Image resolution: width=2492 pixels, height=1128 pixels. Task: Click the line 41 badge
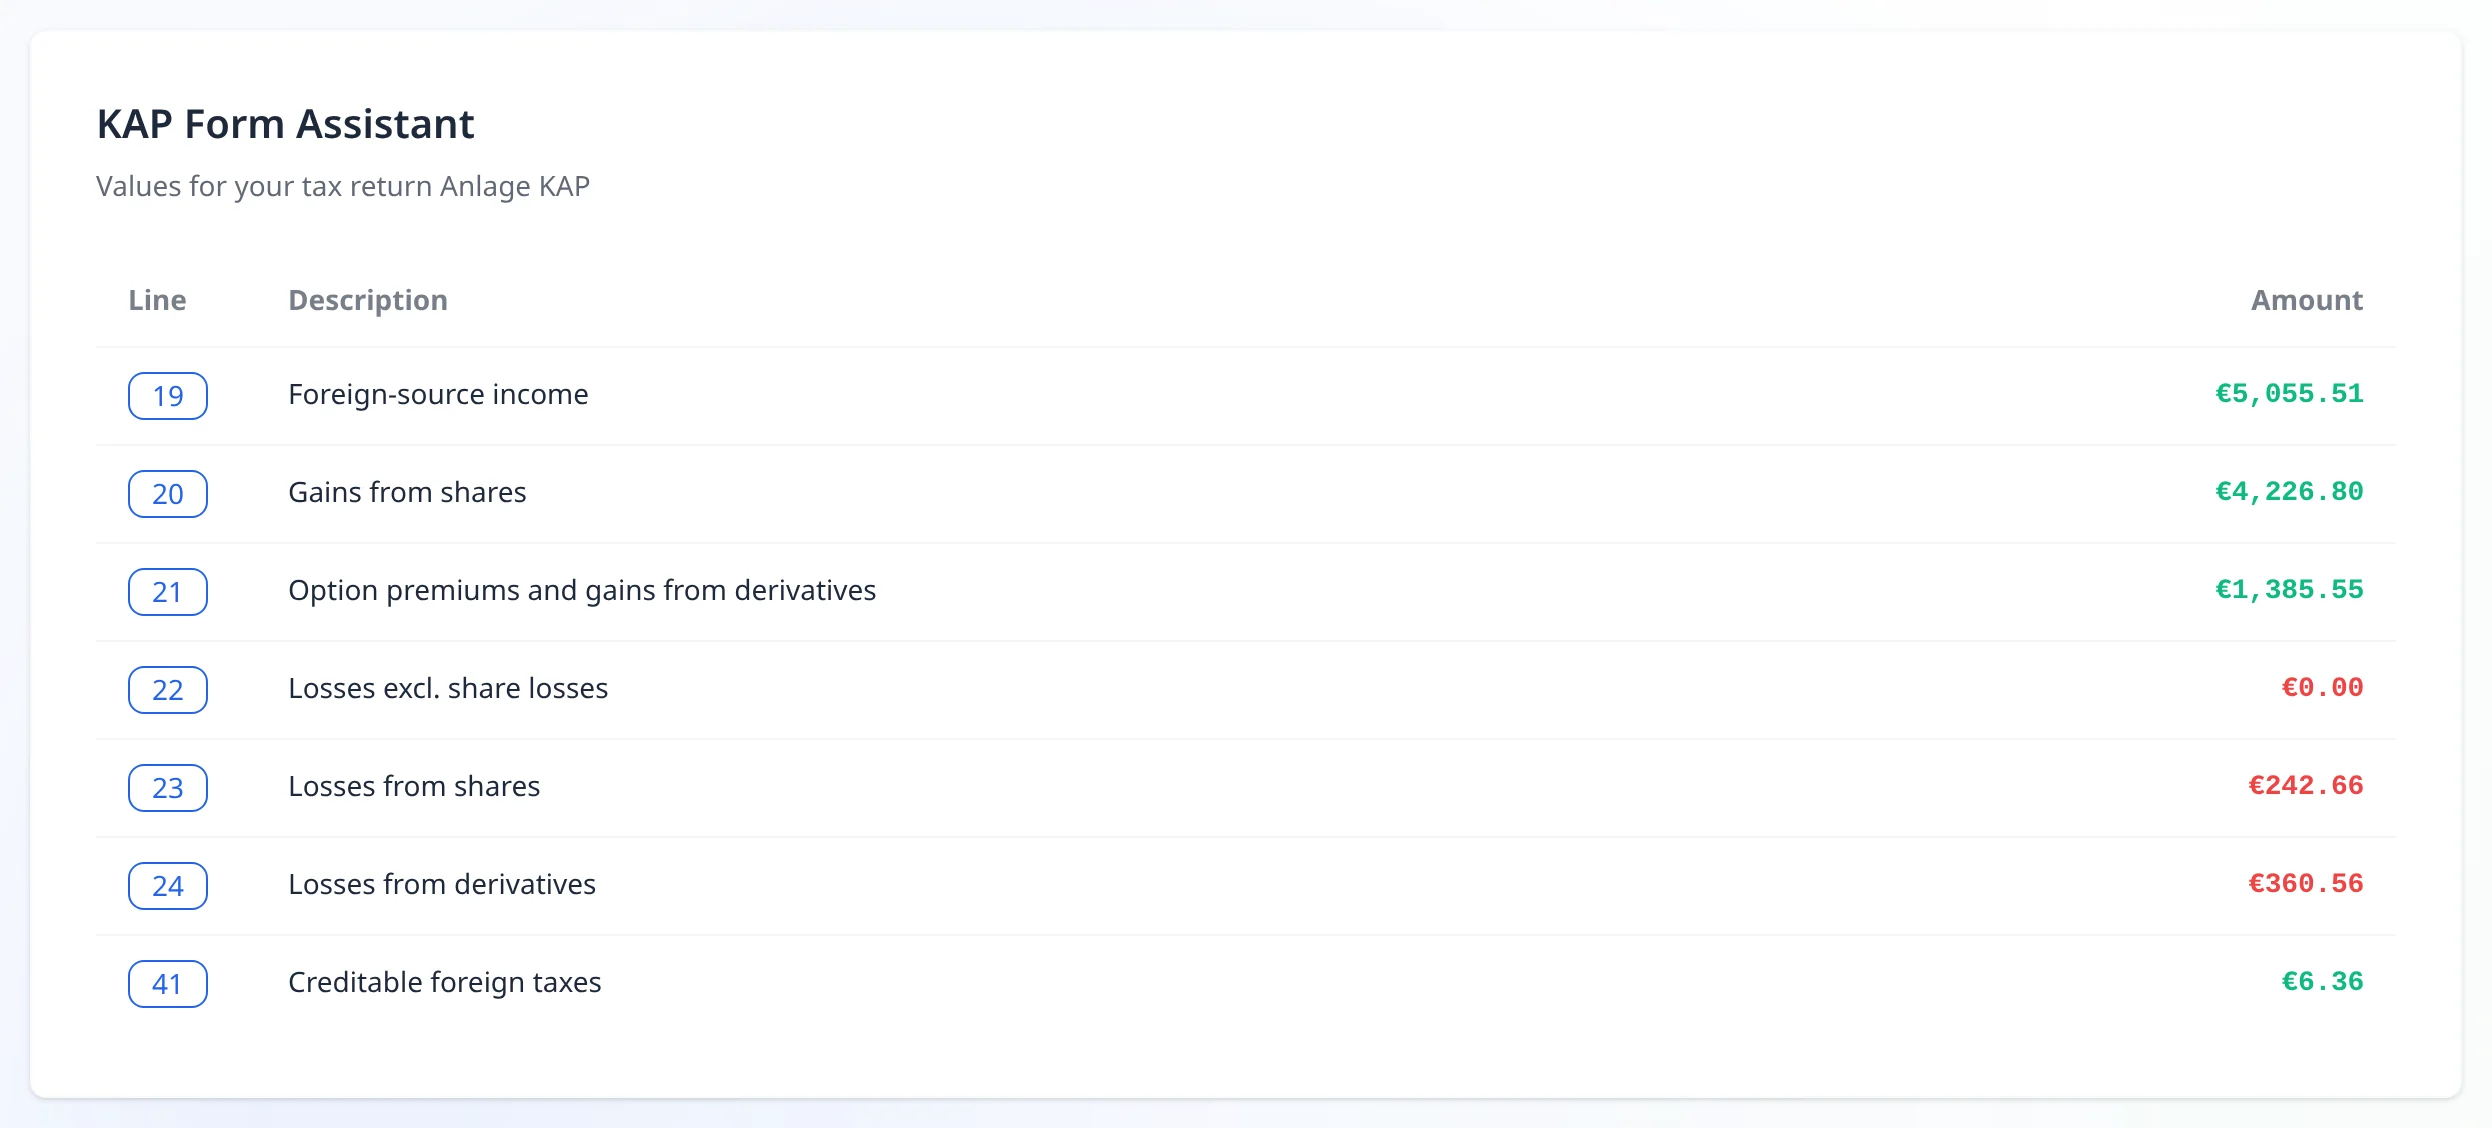[168, 984]
